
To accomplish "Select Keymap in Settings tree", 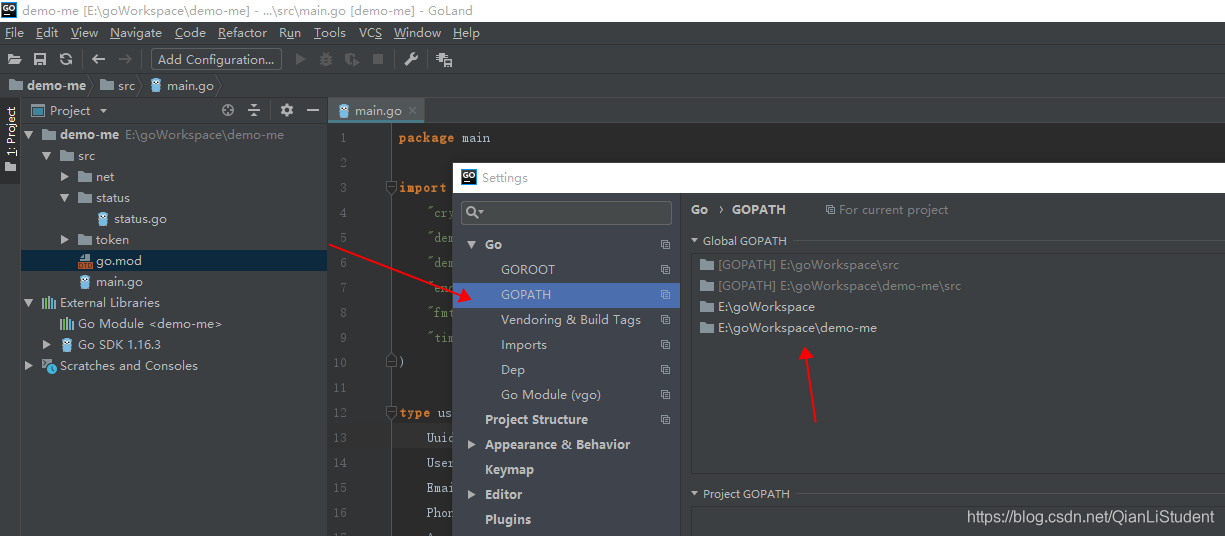I will pos(509,470).
